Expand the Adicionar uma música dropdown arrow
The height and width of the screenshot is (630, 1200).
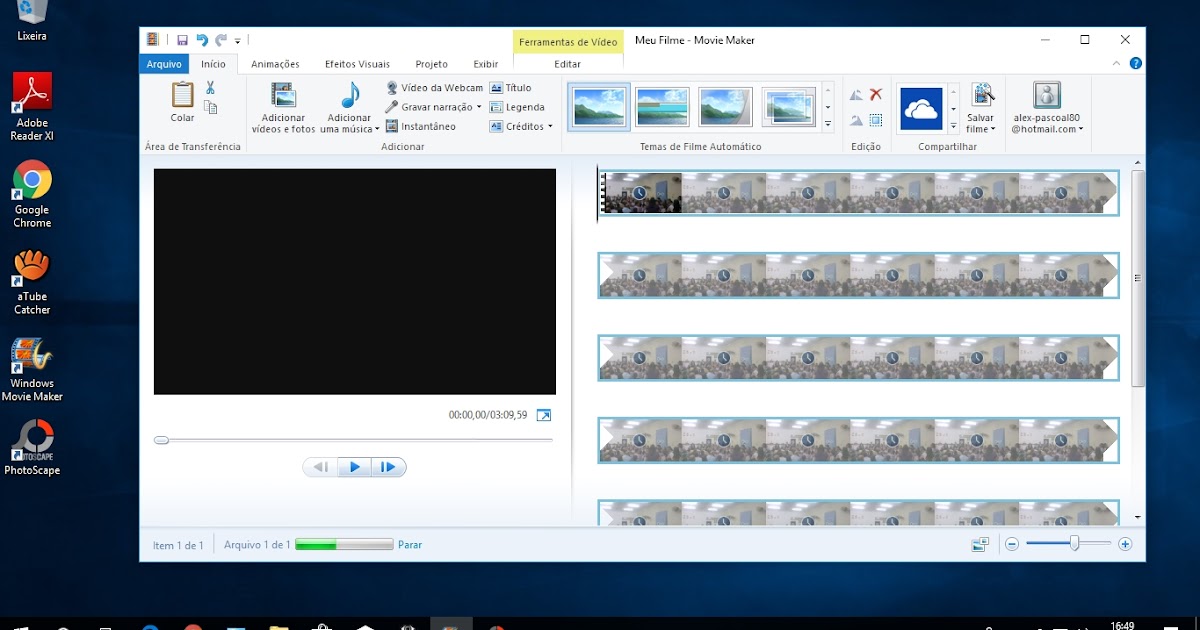tap(377, 129)
